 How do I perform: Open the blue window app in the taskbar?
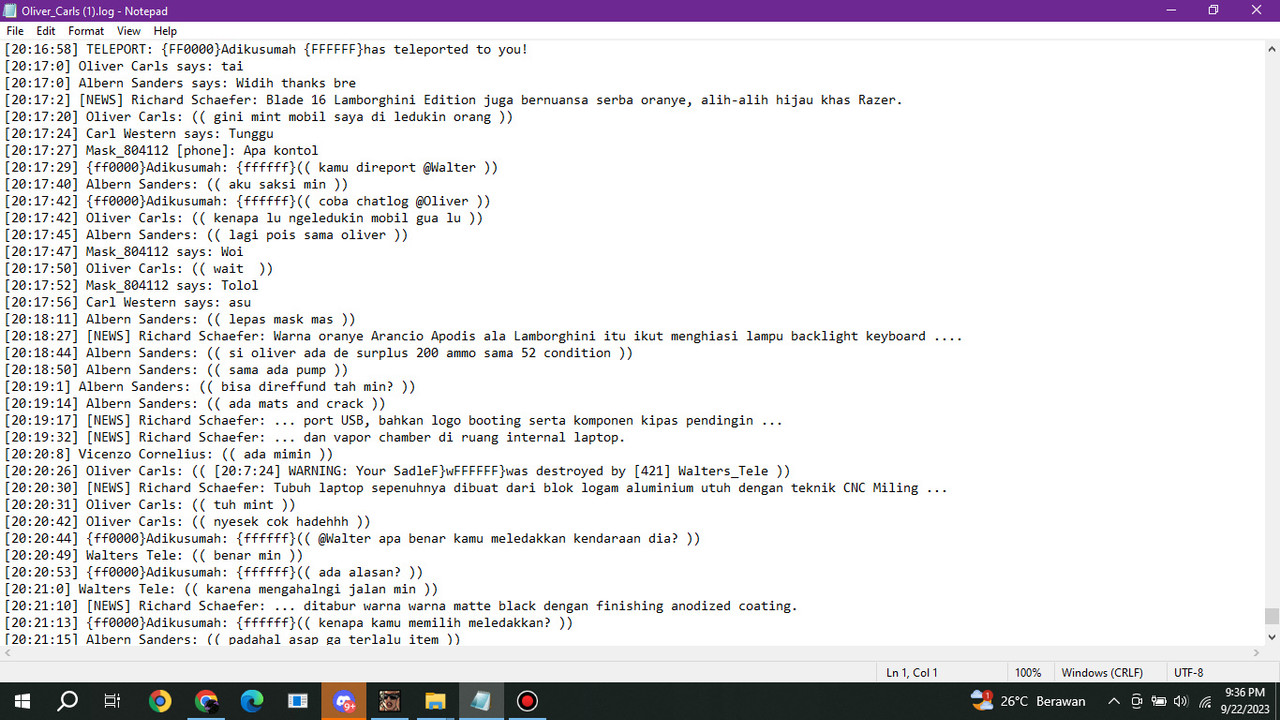click(298, 701)
